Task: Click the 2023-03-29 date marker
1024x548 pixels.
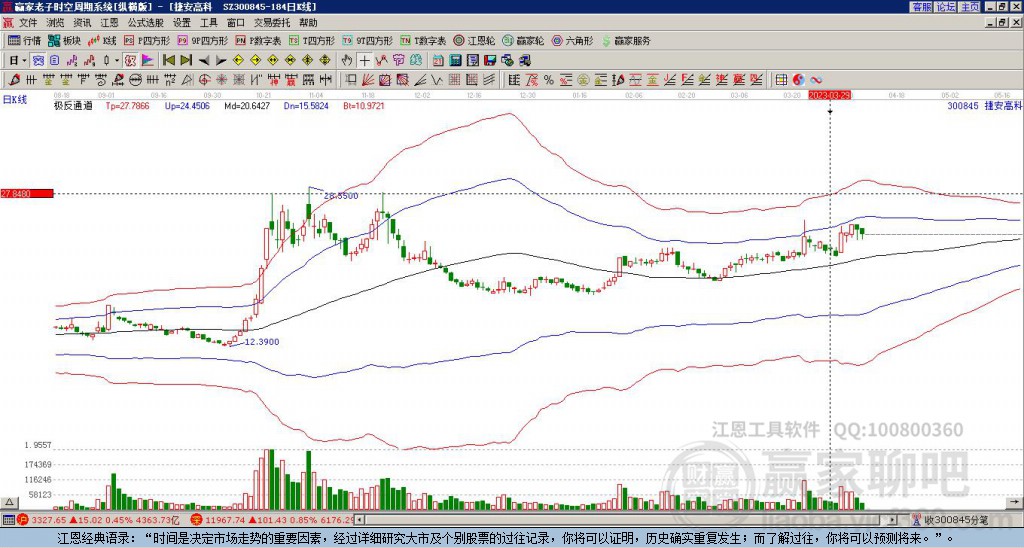Action: 830,95
